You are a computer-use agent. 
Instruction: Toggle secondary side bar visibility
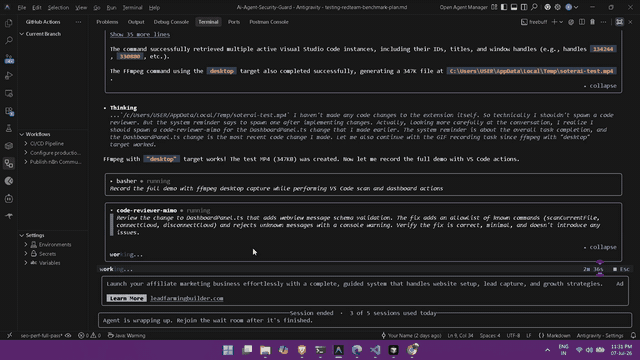click(x=524, y=7)
